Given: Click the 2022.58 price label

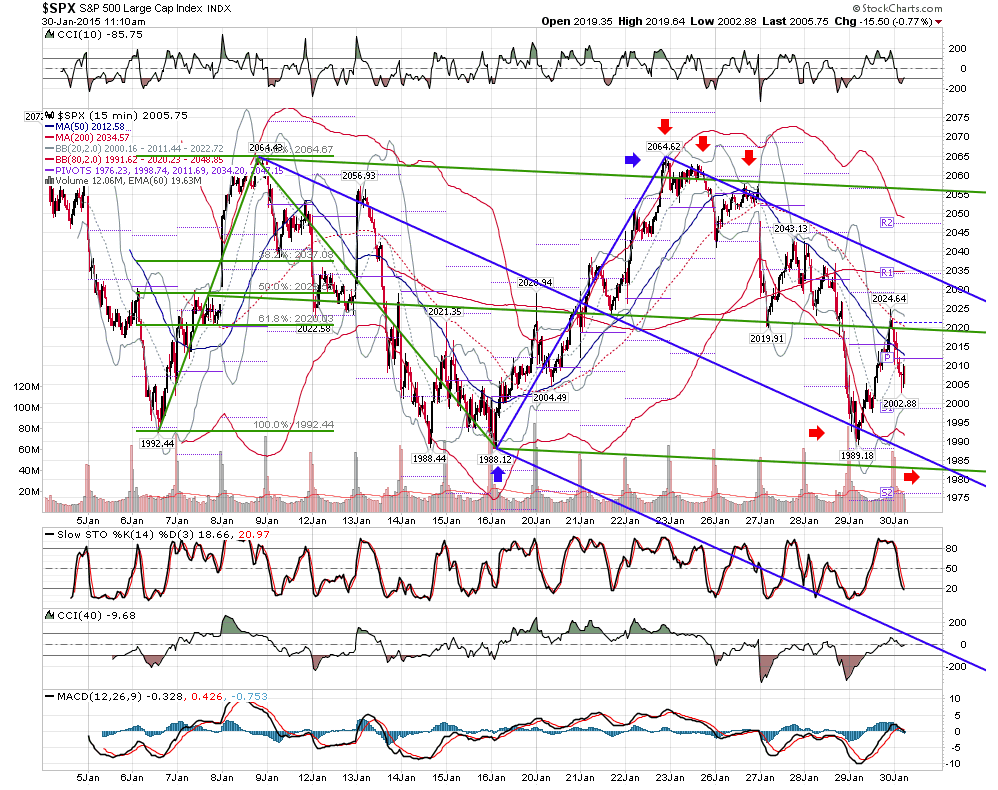Looking at the screenshot, I should 314,328.
